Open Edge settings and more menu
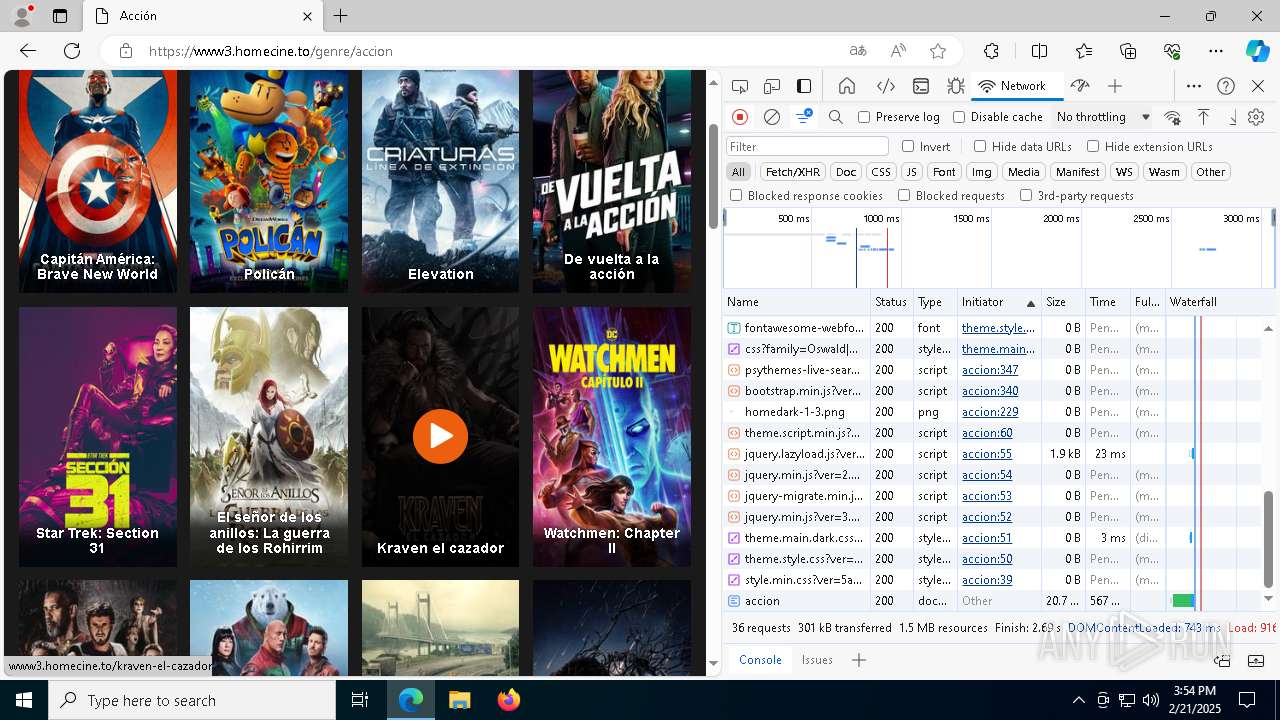This screenshot has width=1280, height=720. tap(1215, 51)
